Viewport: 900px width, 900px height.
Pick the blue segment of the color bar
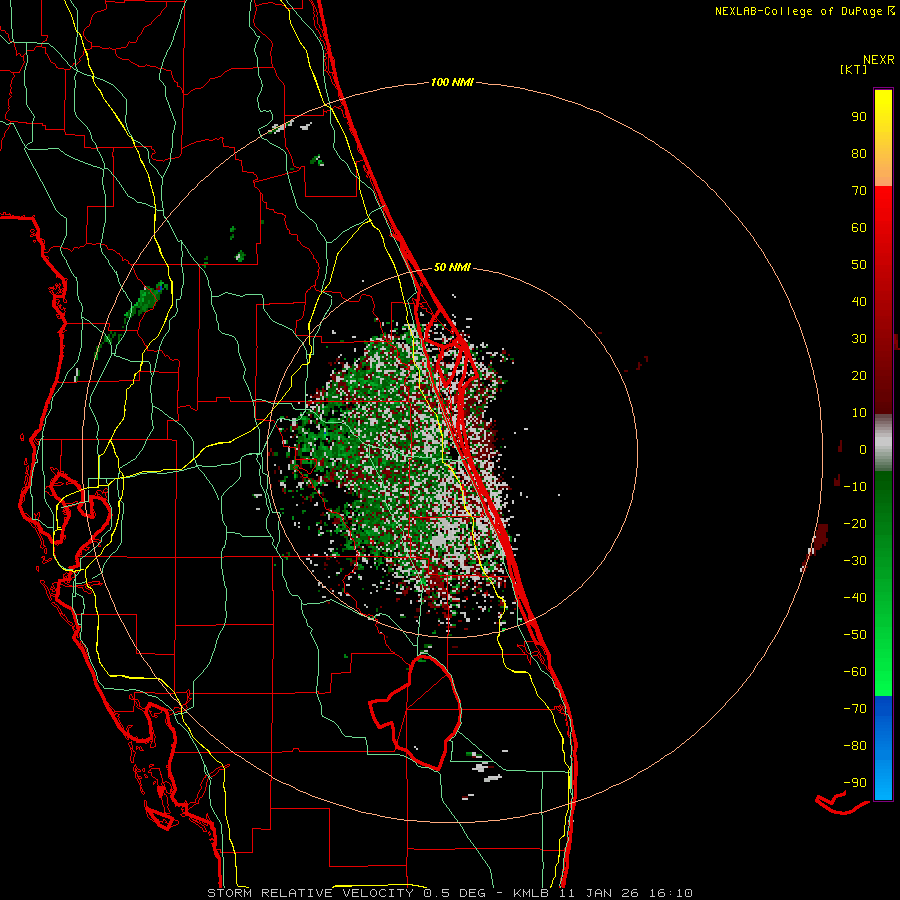883,748
